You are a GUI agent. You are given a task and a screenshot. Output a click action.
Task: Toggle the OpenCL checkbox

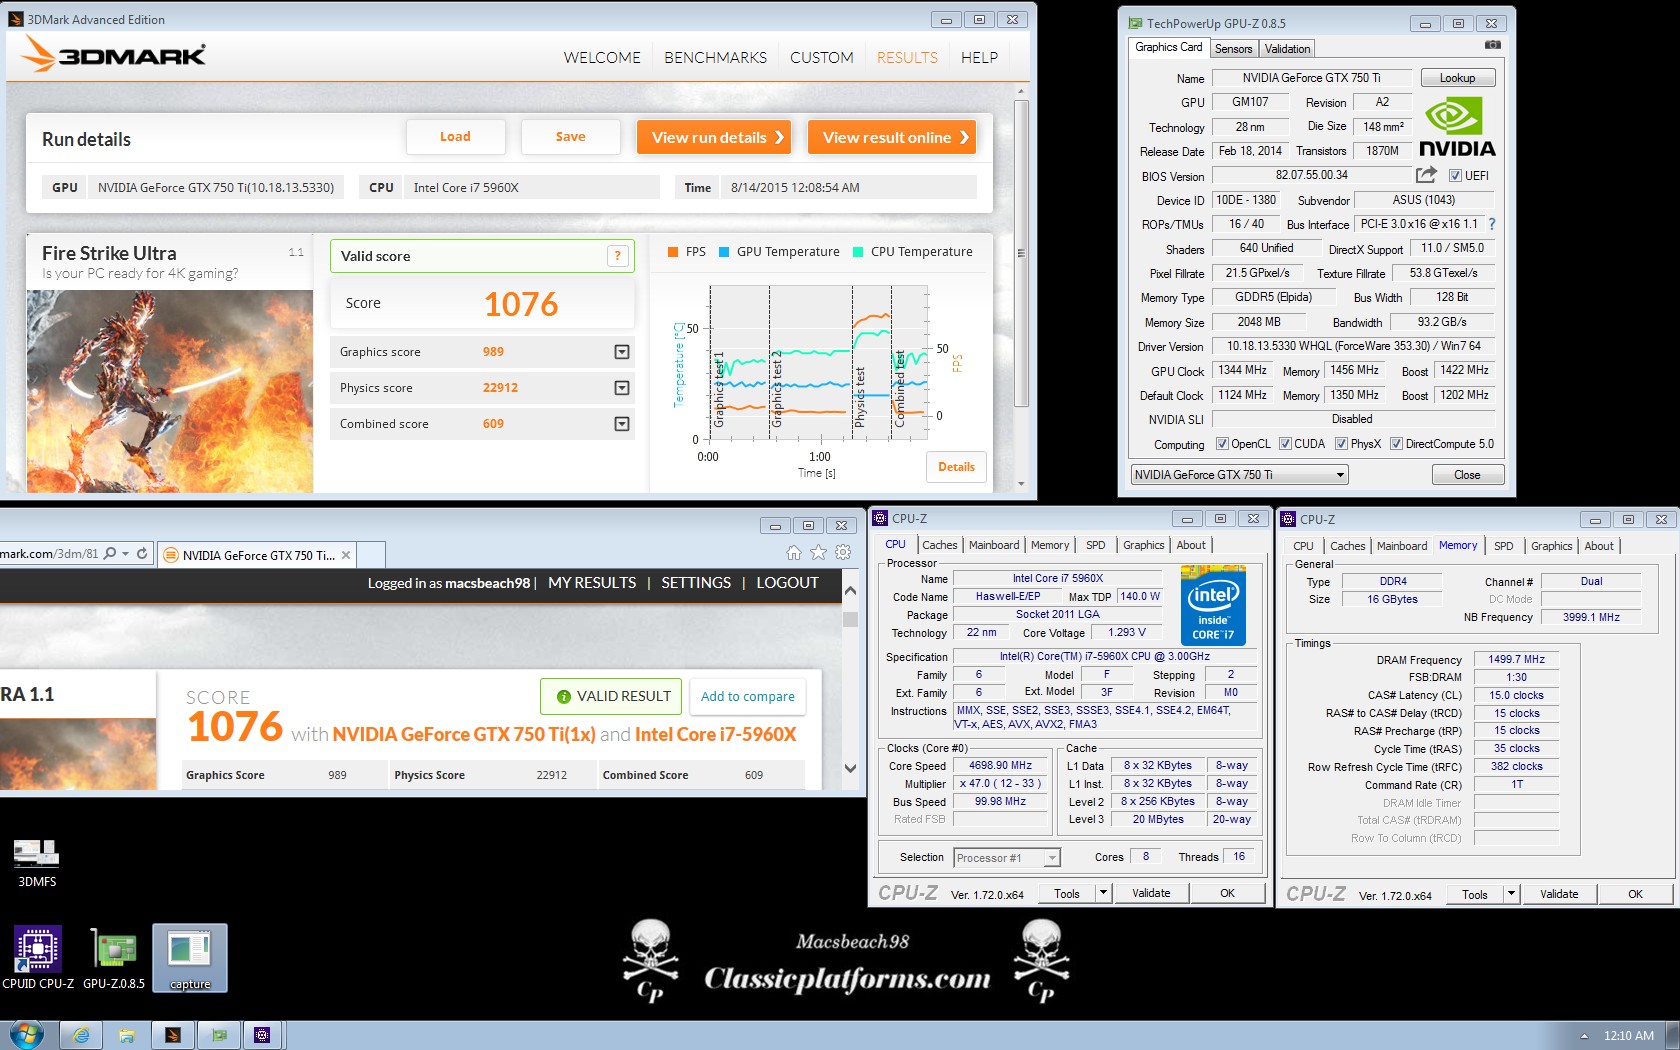point(1222,444)
